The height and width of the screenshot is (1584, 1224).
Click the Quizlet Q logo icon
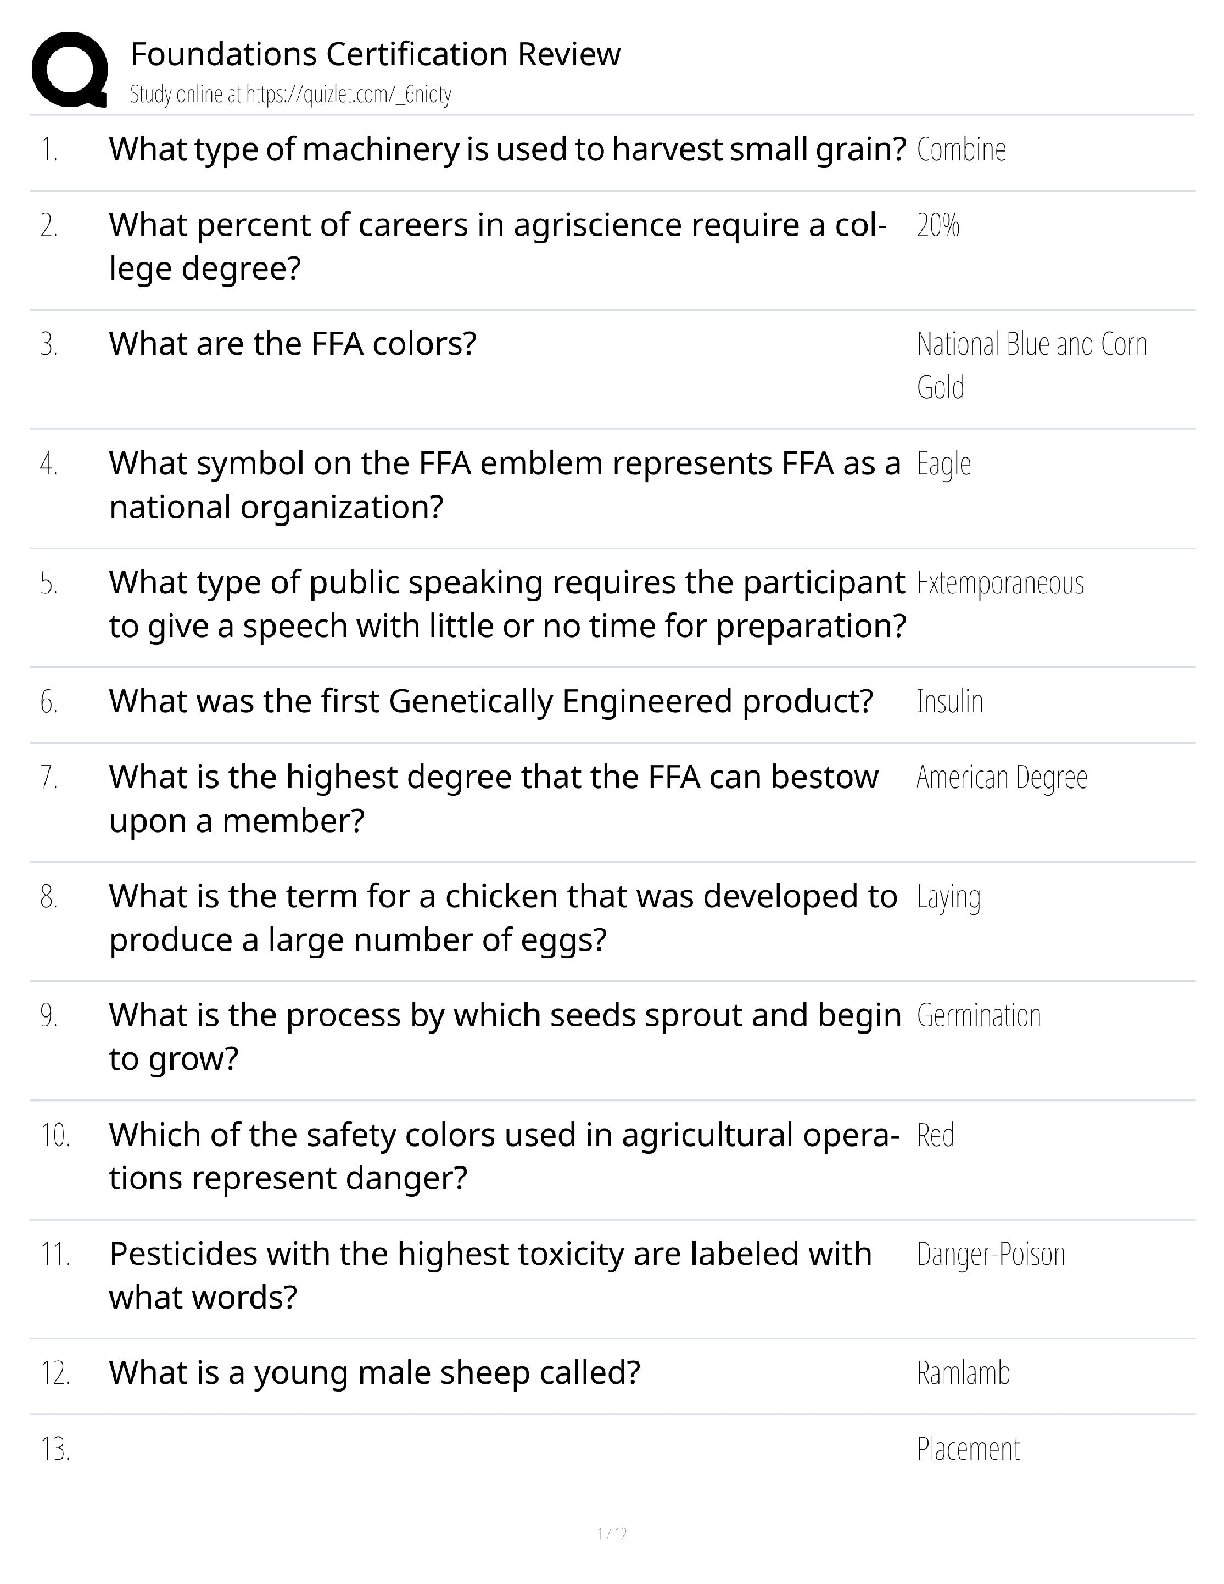tap(70, 68)
